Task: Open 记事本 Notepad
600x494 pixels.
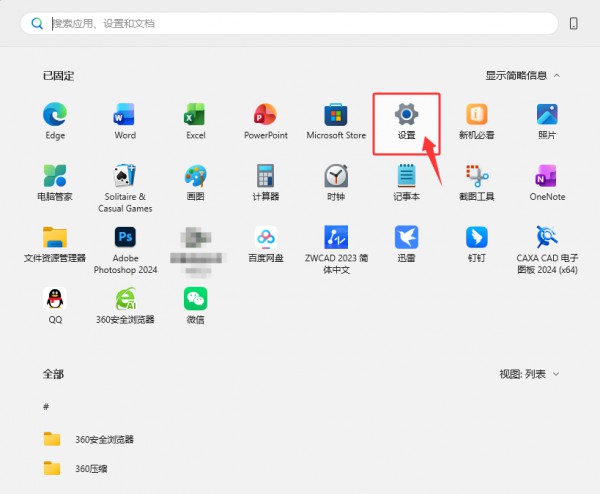Action: 406,183
